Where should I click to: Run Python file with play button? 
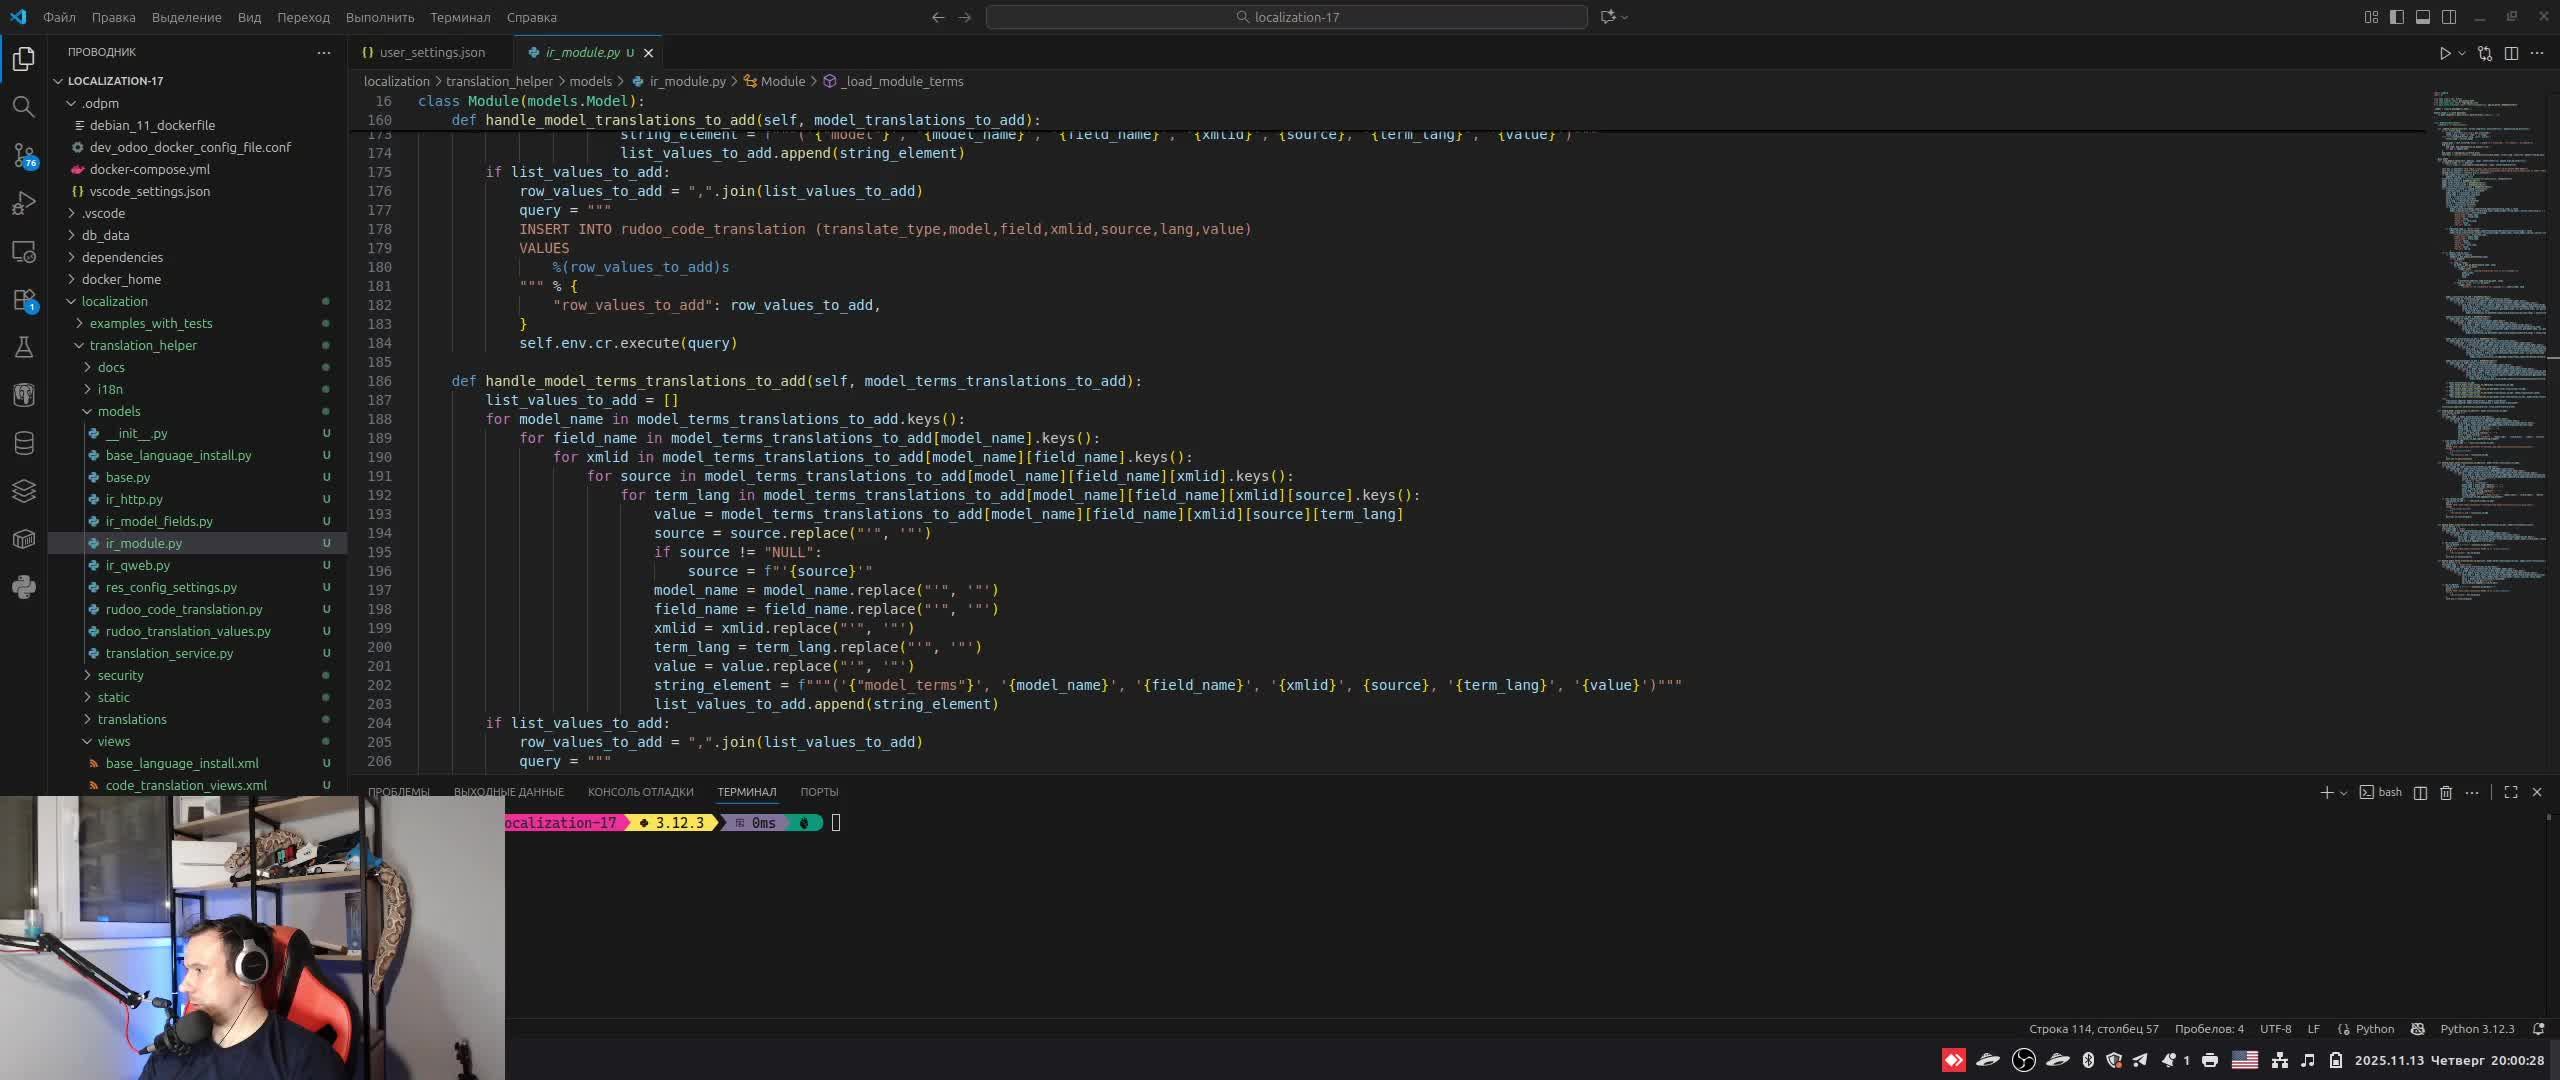click(x=2444, y=53)
